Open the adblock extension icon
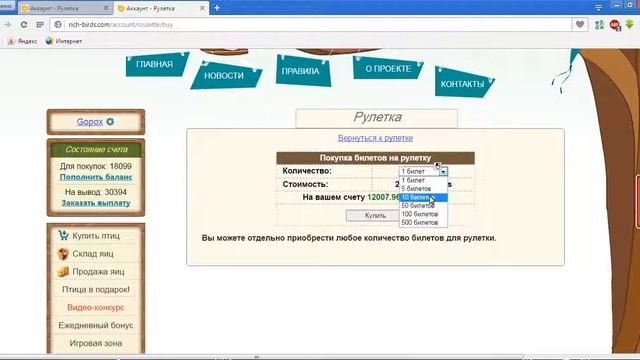Image resolution: width=640 pixels, height=360 pixels. 615,25
